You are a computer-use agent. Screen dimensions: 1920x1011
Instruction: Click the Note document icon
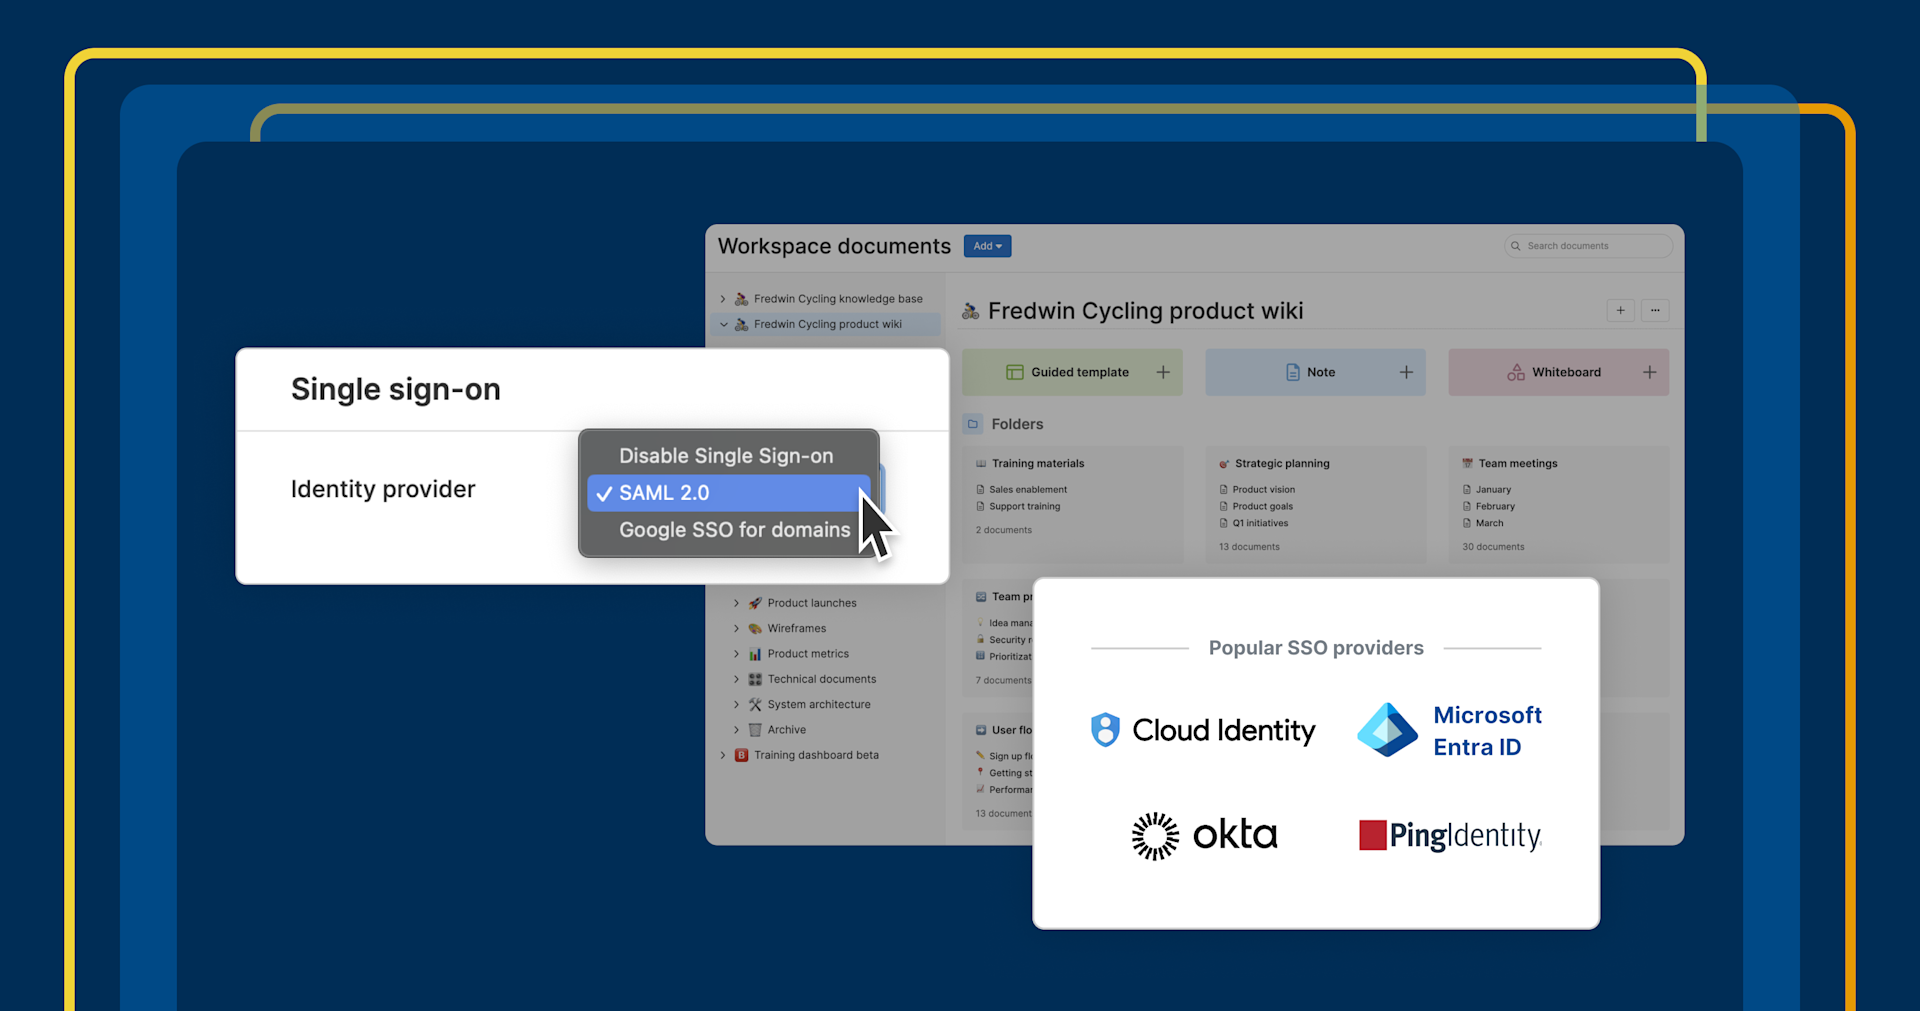point(1290,371)
